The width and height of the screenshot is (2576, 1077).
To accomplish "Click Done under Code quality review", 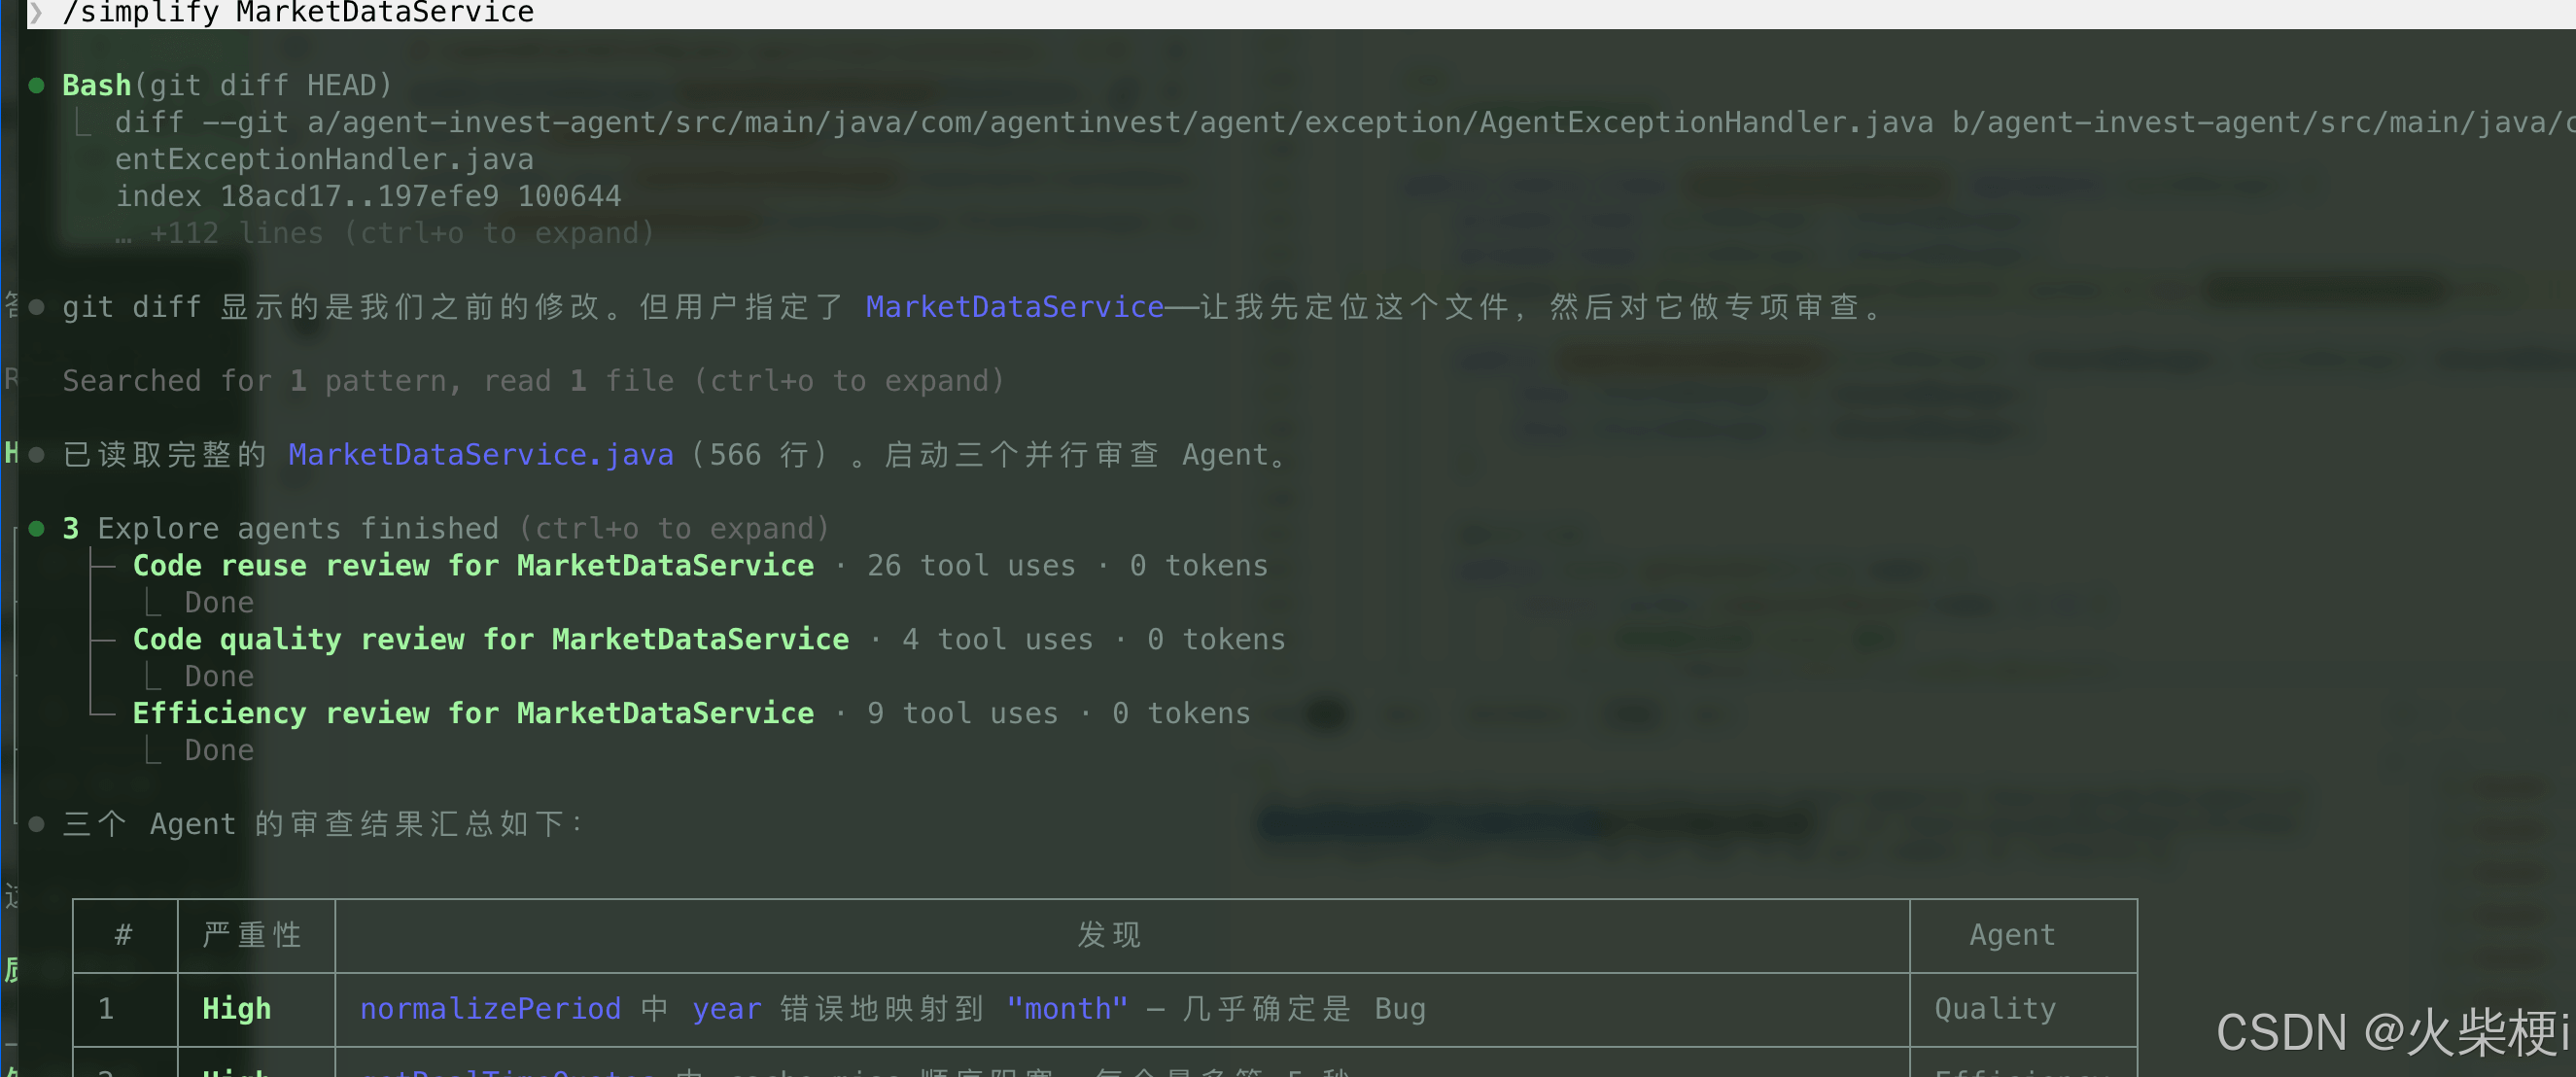I will pyautogui.click(x=219, y=677).
